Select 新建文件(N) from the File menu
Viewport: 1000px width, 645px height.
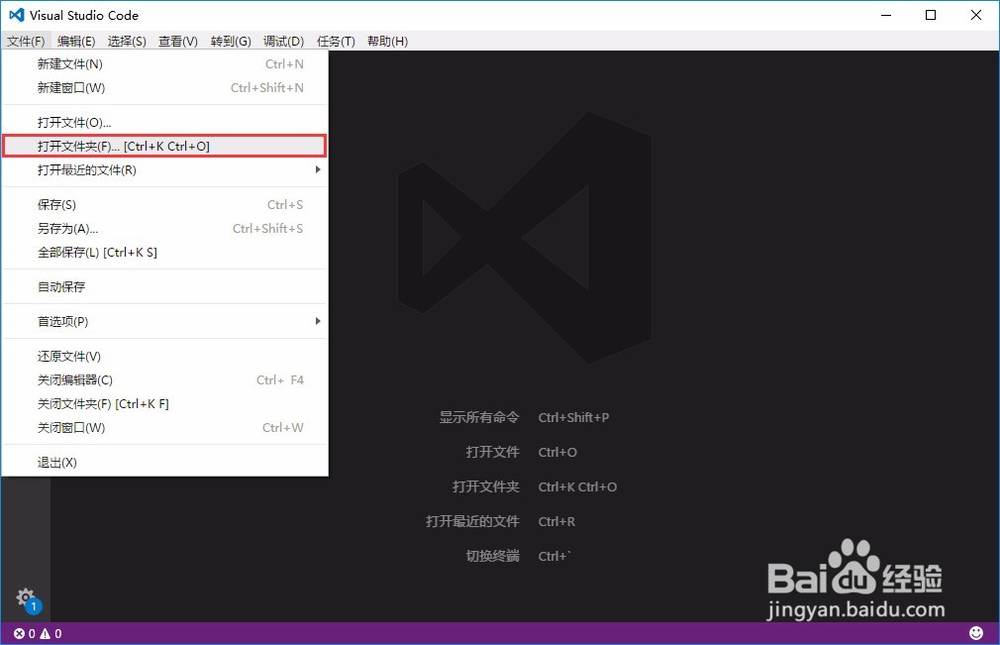click(x=69, y=63)
